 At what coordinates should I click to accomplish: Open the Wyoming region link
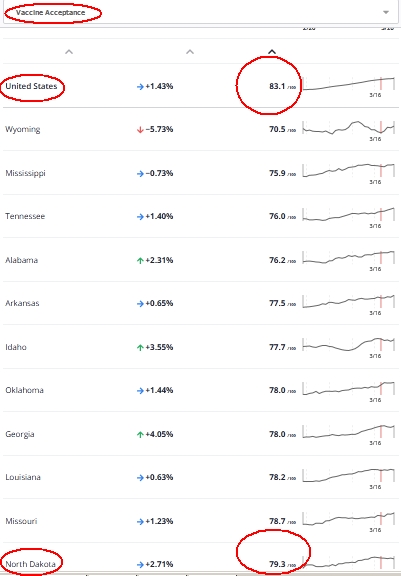tap(23, 129)
